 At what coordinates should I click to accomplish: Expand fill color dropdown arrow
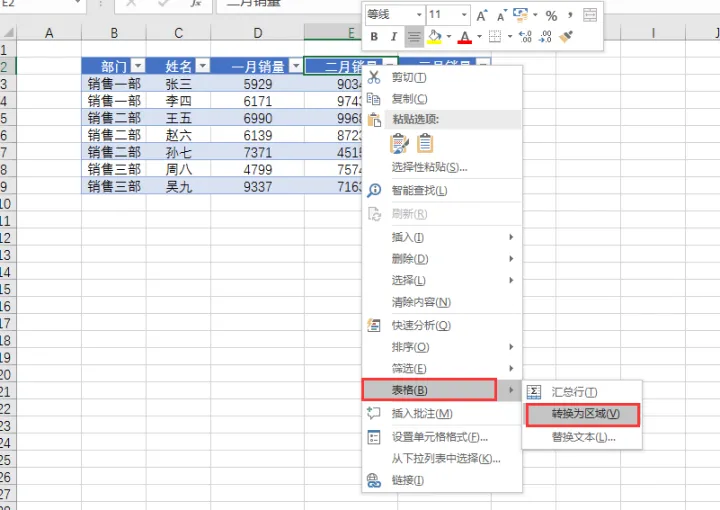(449, 36)
